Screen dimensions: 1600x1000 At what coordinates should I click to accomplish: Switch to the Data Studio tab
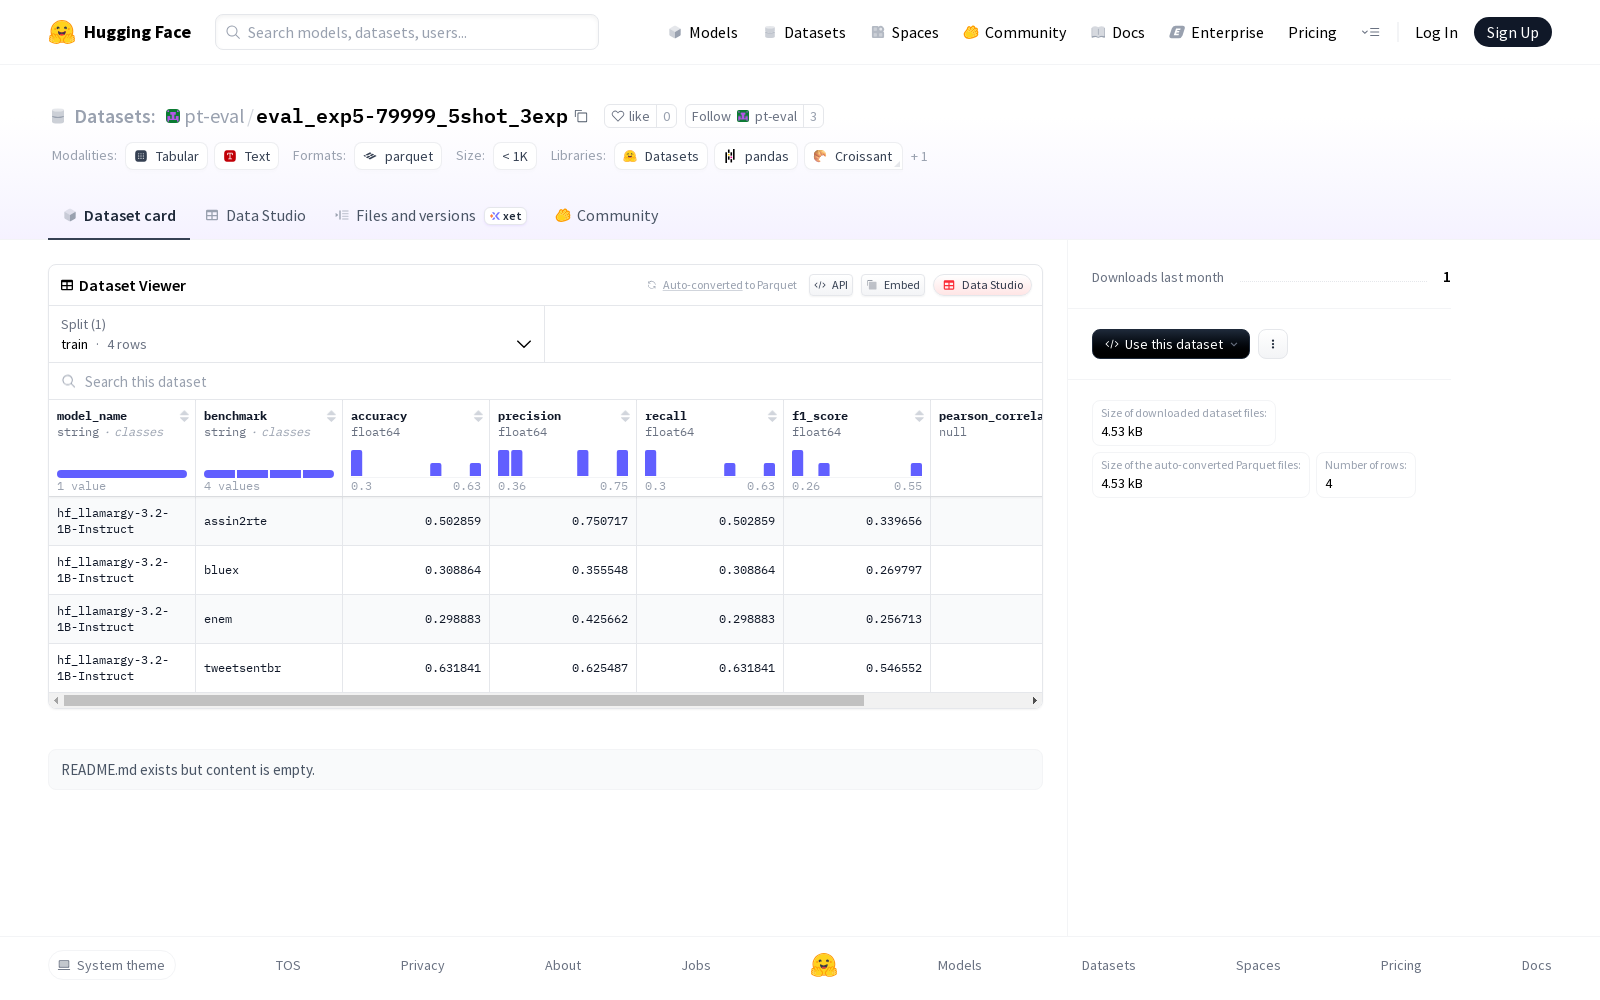click(x=255, y=216)
